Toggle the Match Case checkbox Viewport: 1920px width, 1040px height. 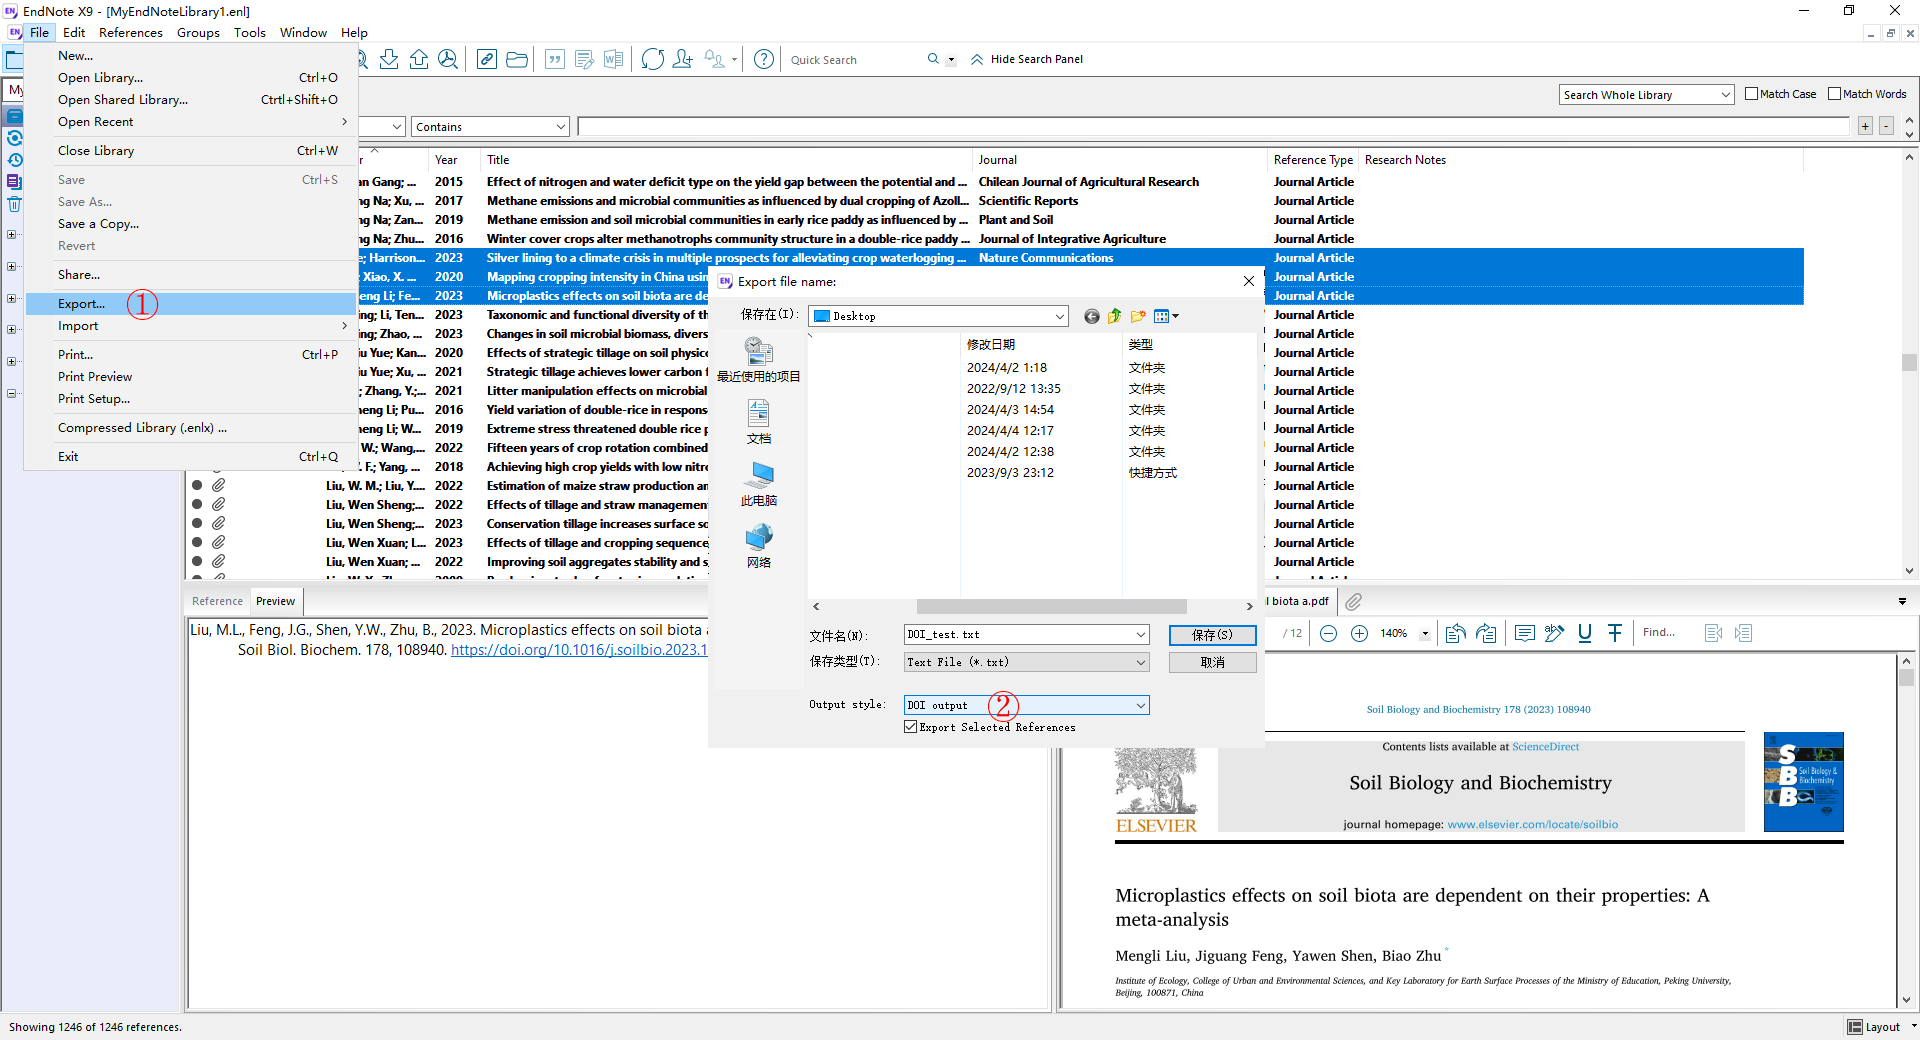(1751, 94)
